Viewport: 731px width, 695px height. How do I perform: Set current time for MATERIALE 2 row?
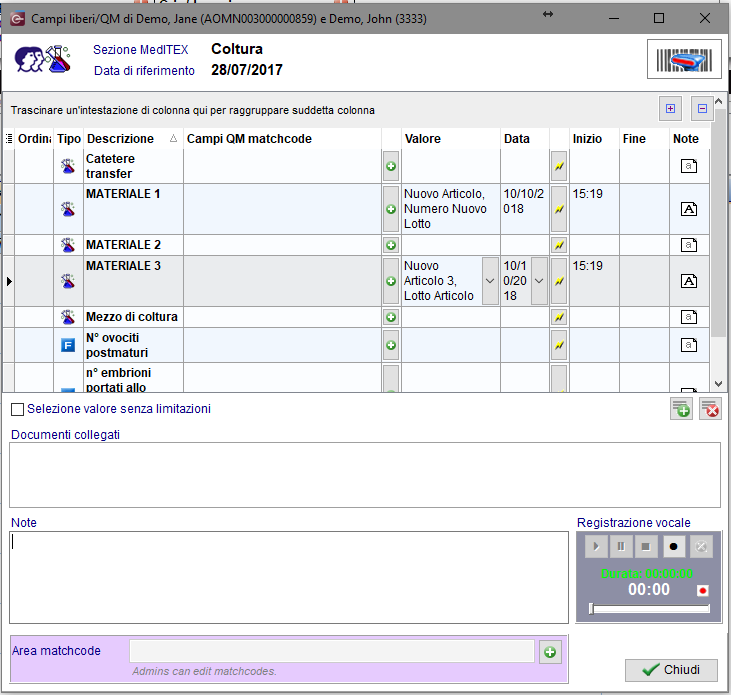[x=559, y=245]
